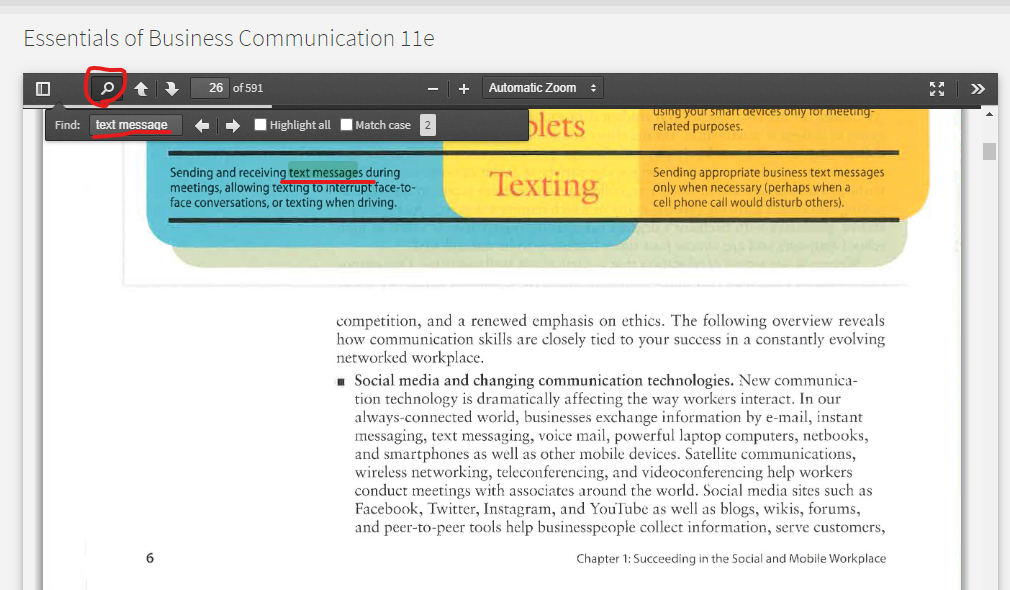Open the zoom level selector menu
The width and height of the screenshot is (1010, 590).
[542, 88]
